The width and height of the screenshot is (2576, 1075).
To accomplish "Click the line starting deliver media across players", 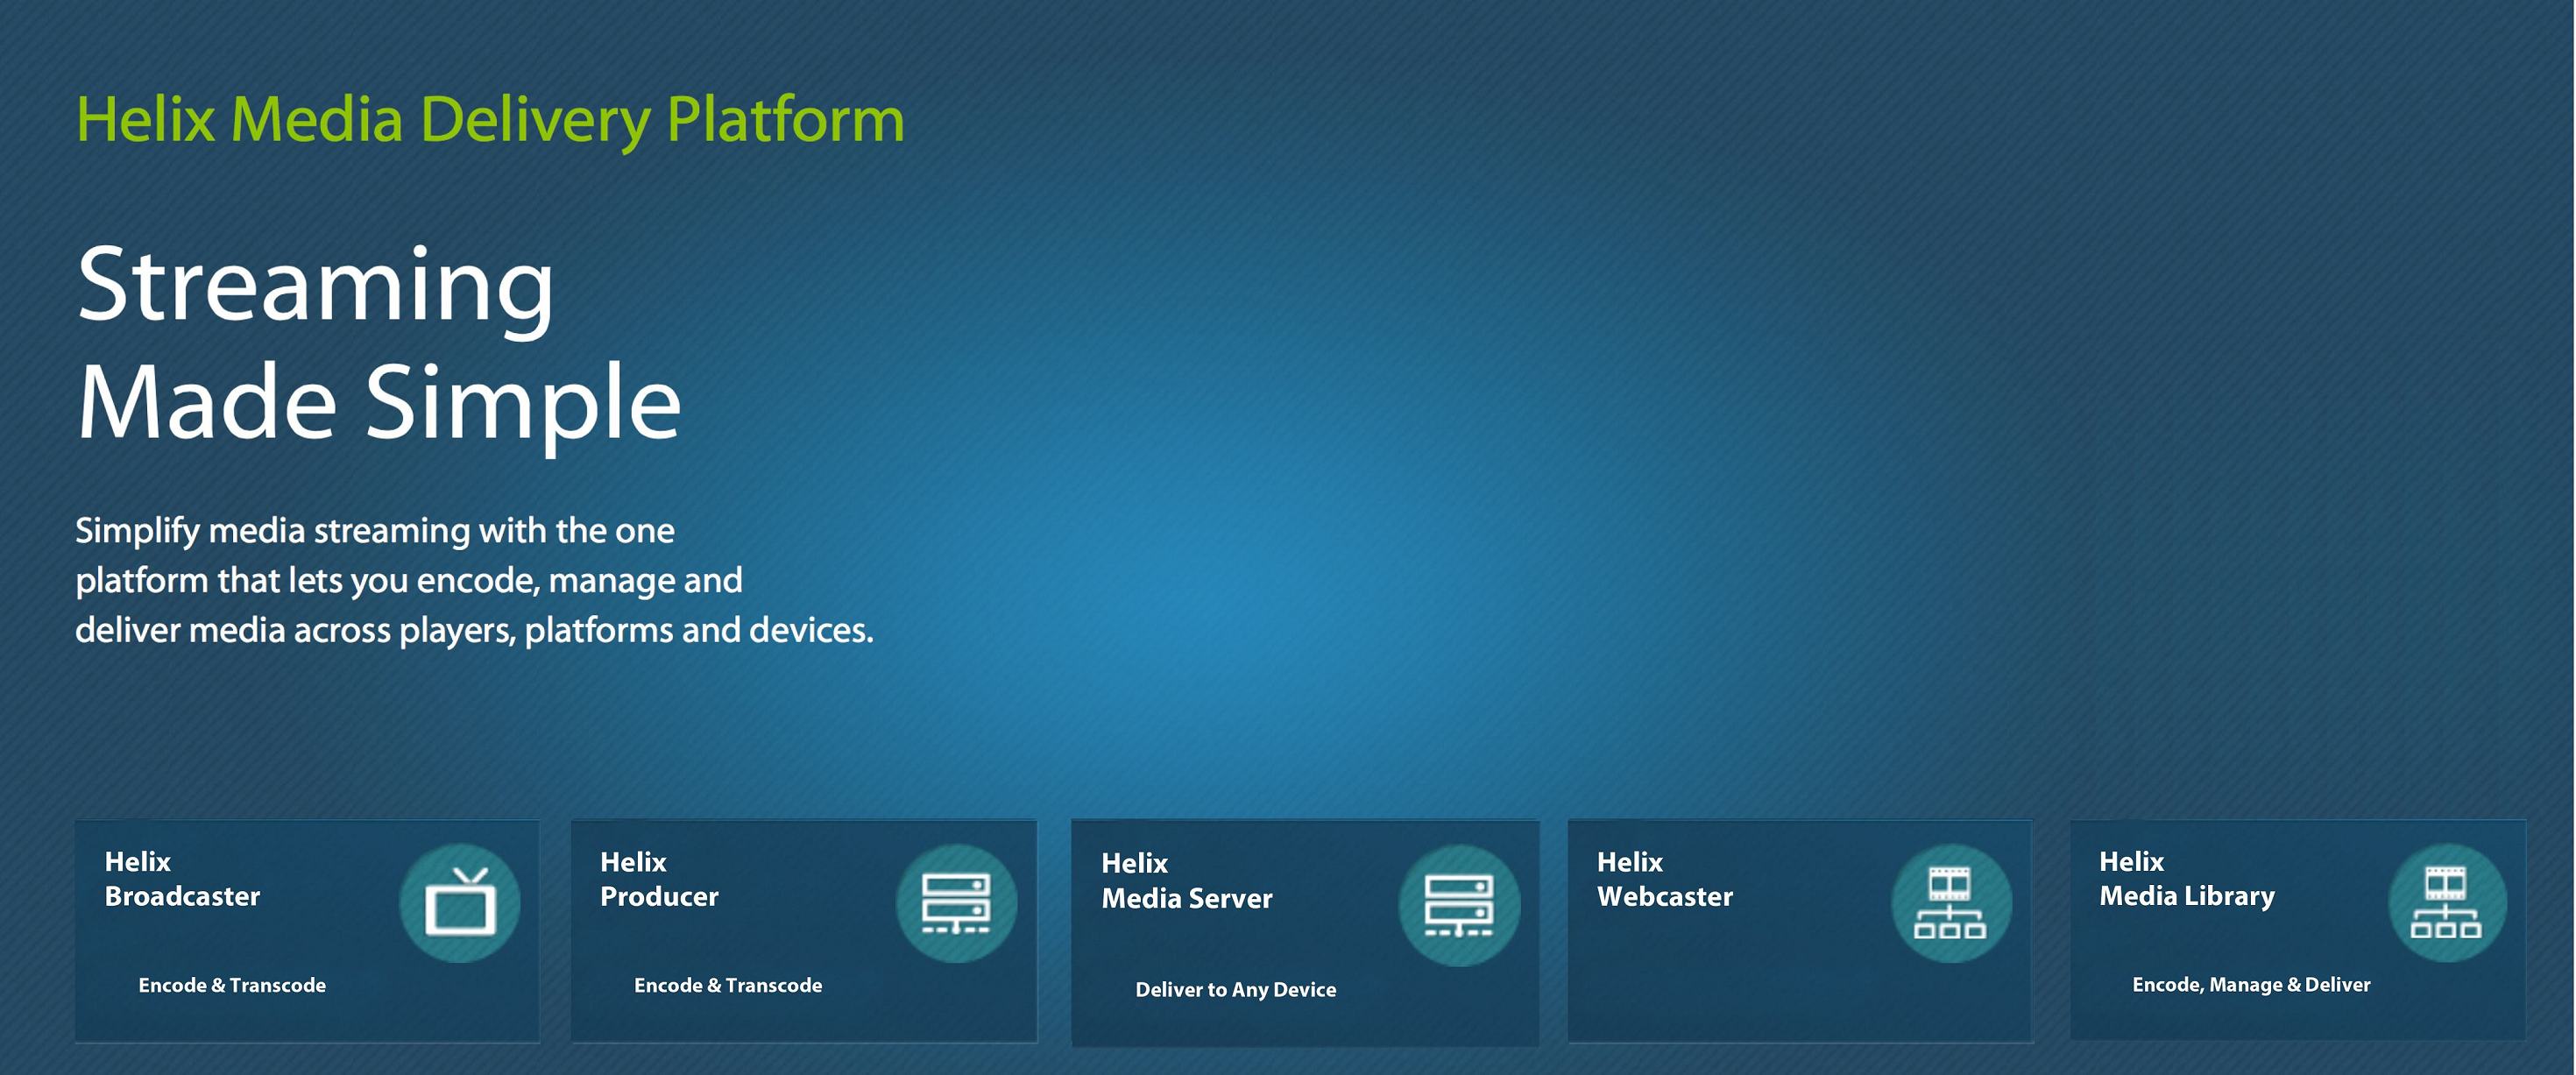I will pos(474,630).
